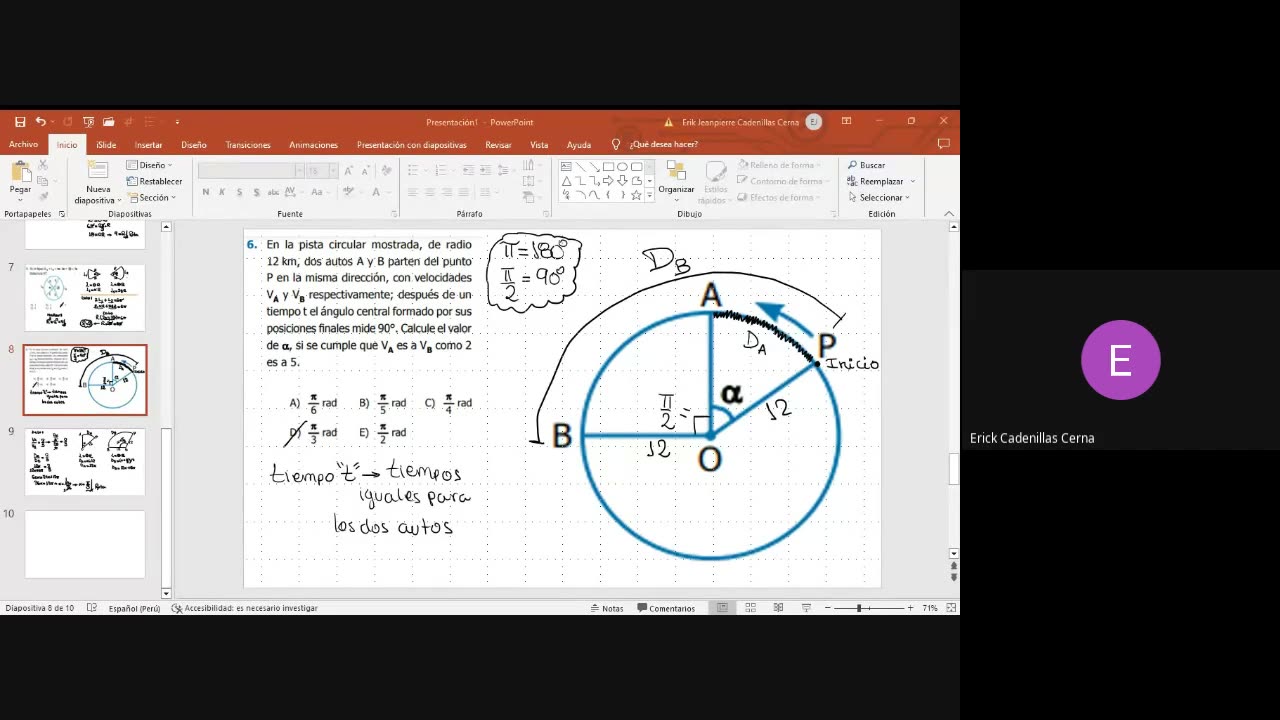Click the EJ account avatar

[814, 122]
